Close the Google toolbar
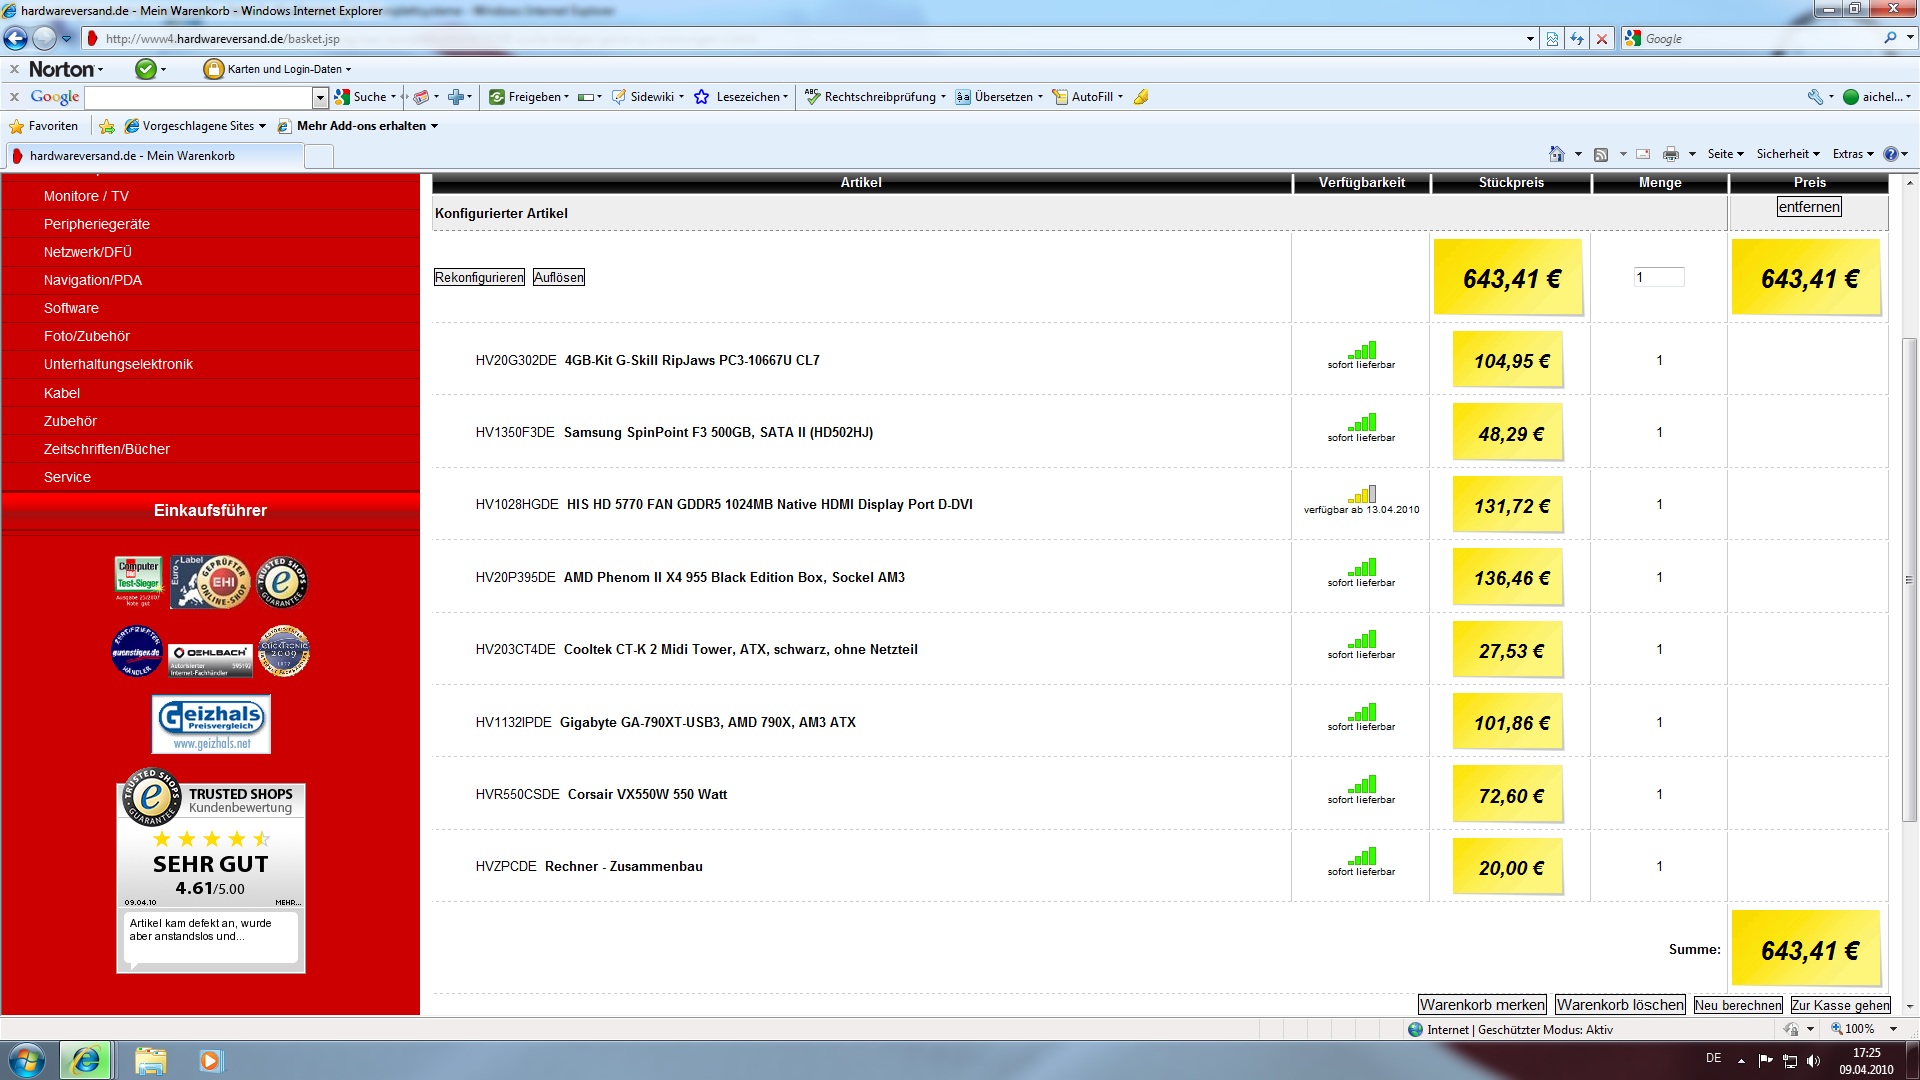This screenshot has height=1080, width=1920. tap(14, 97)
